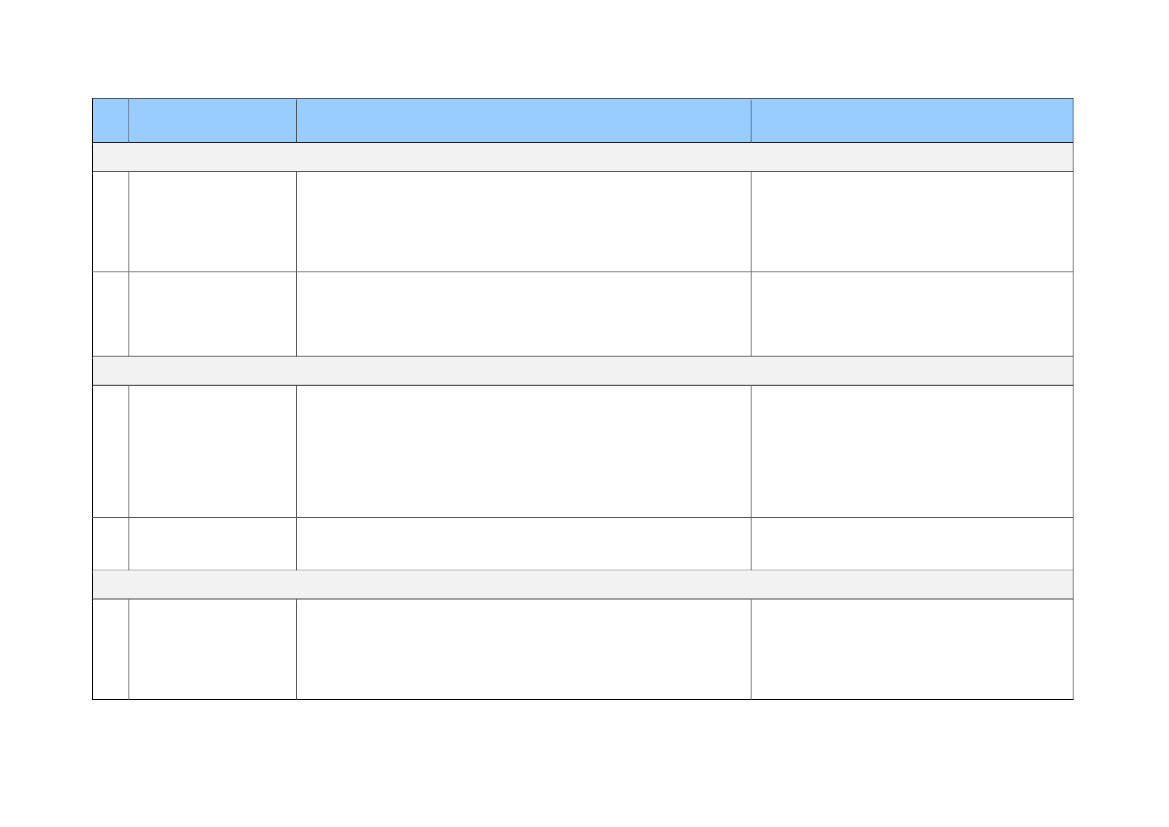1169x827 pixels.
Task: Click widest cell of tallest data row
Action: click(523, 451)
